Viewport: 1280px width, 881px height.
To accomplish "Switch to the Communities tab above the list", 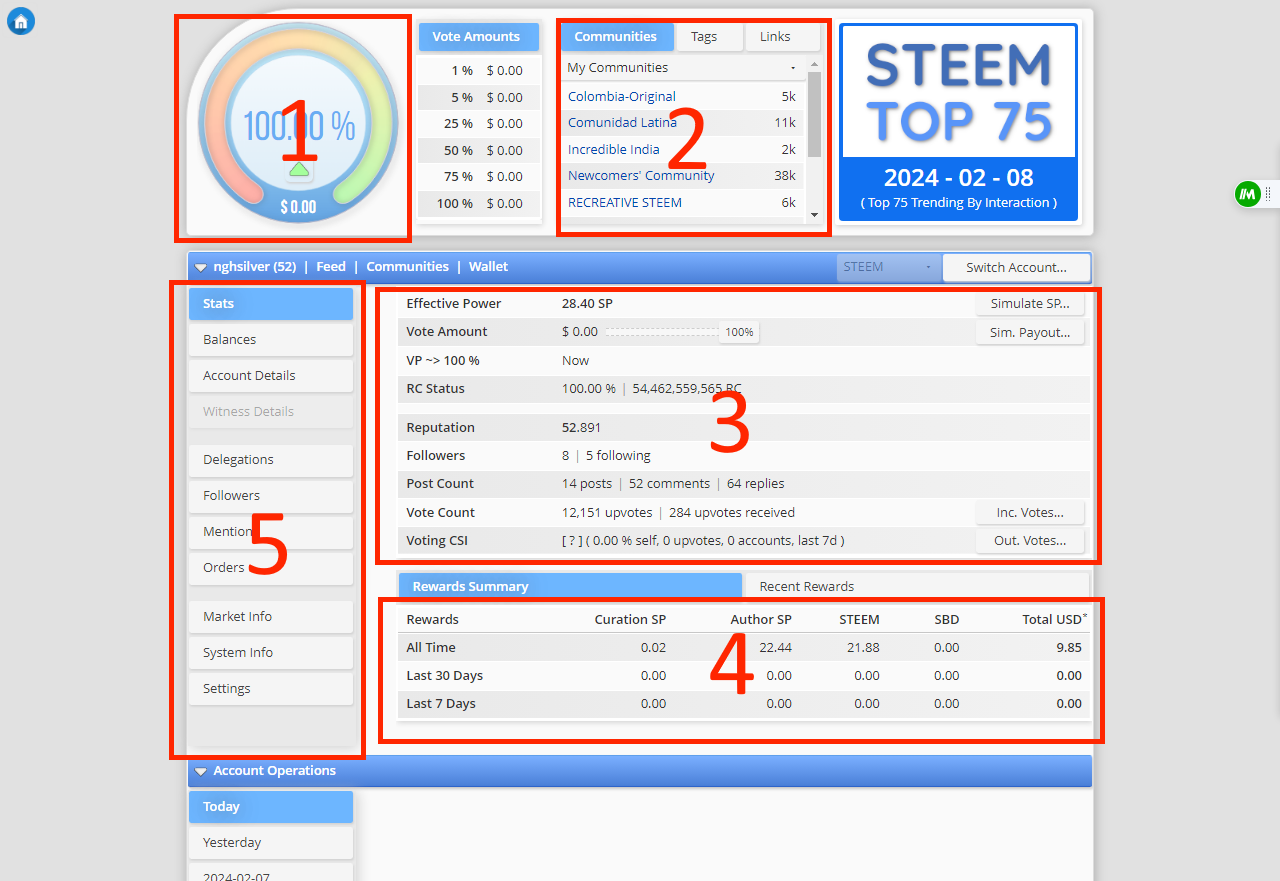I will 616,37.
